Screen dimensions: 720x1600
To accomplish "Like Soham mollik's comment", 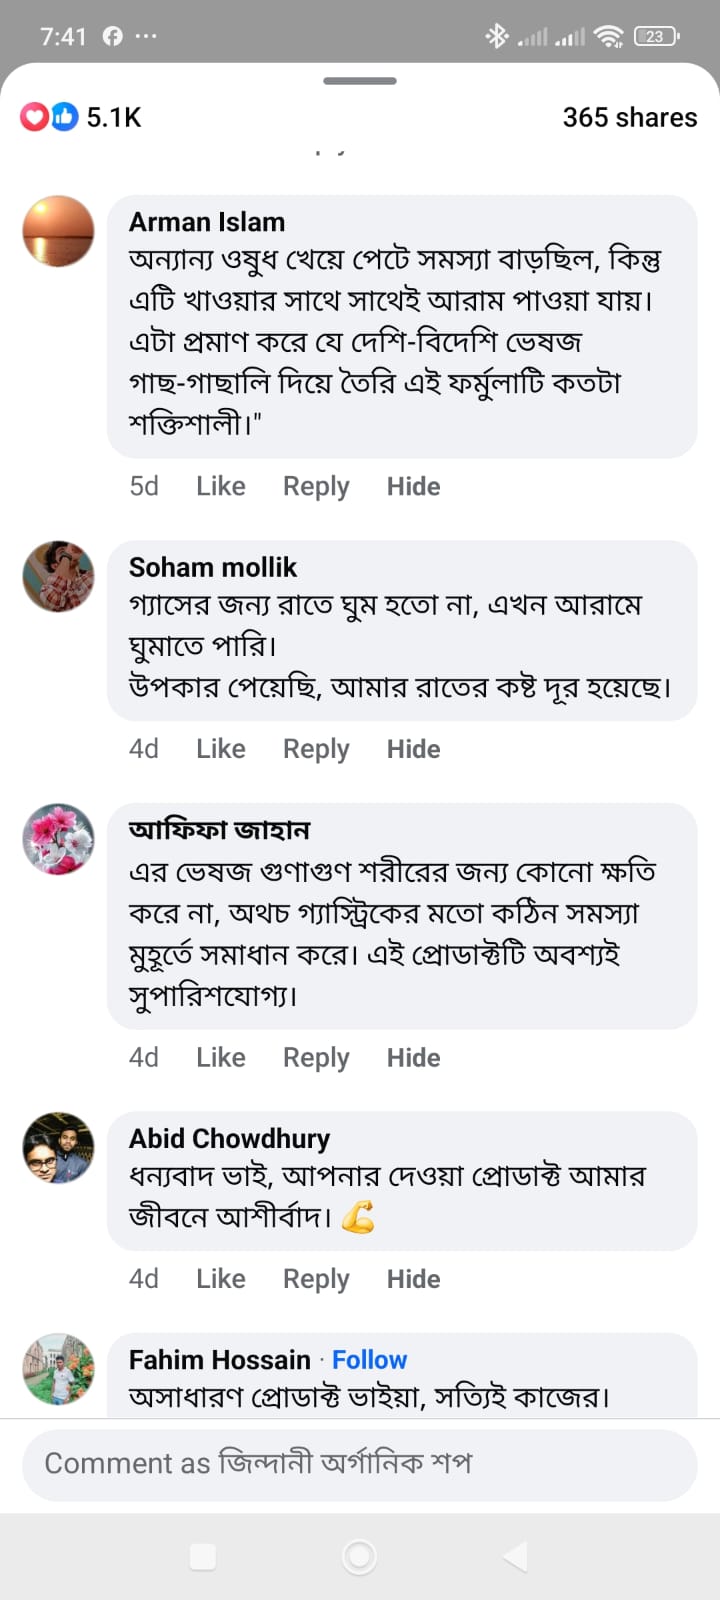I will click(220, 749).
